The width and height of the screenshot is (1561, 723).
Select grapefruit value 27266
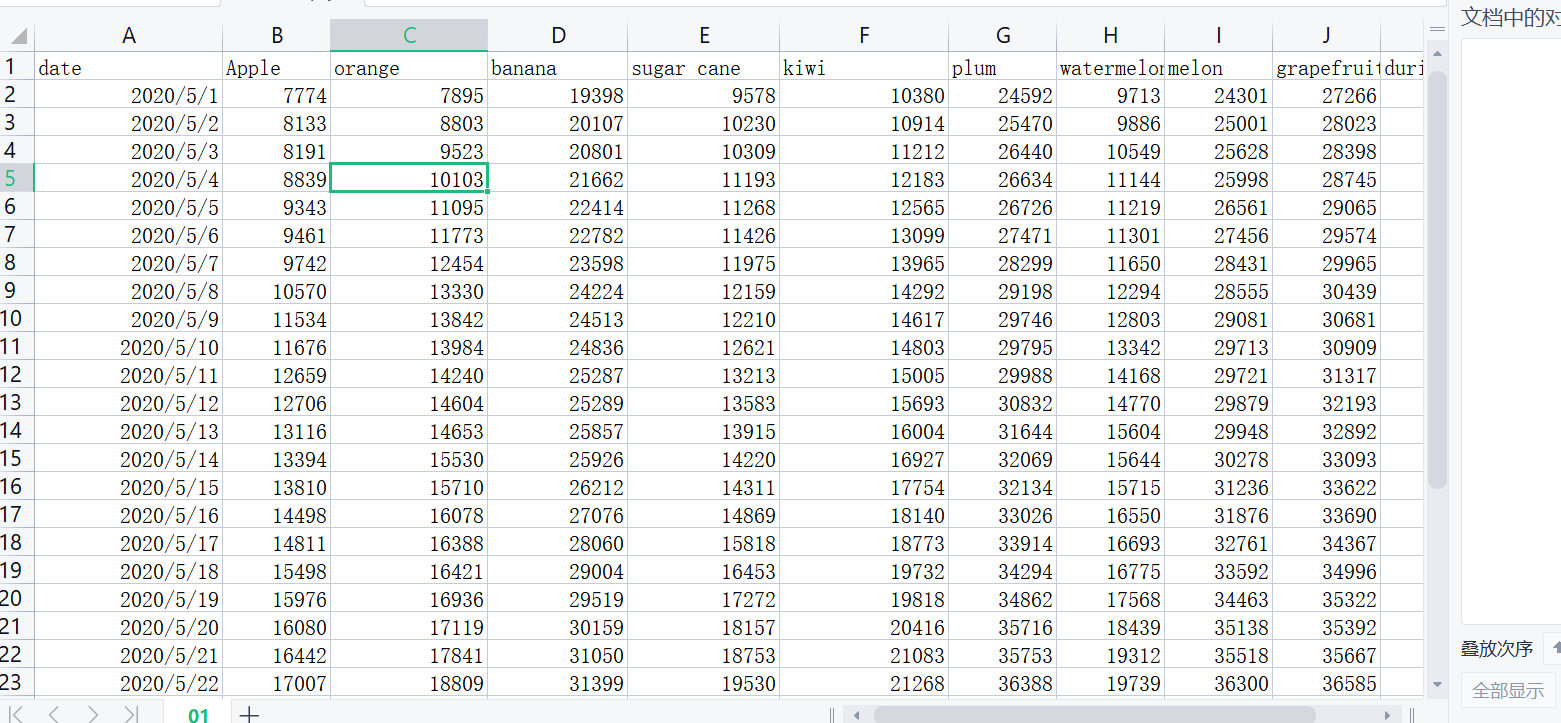tap(1327, 95)
